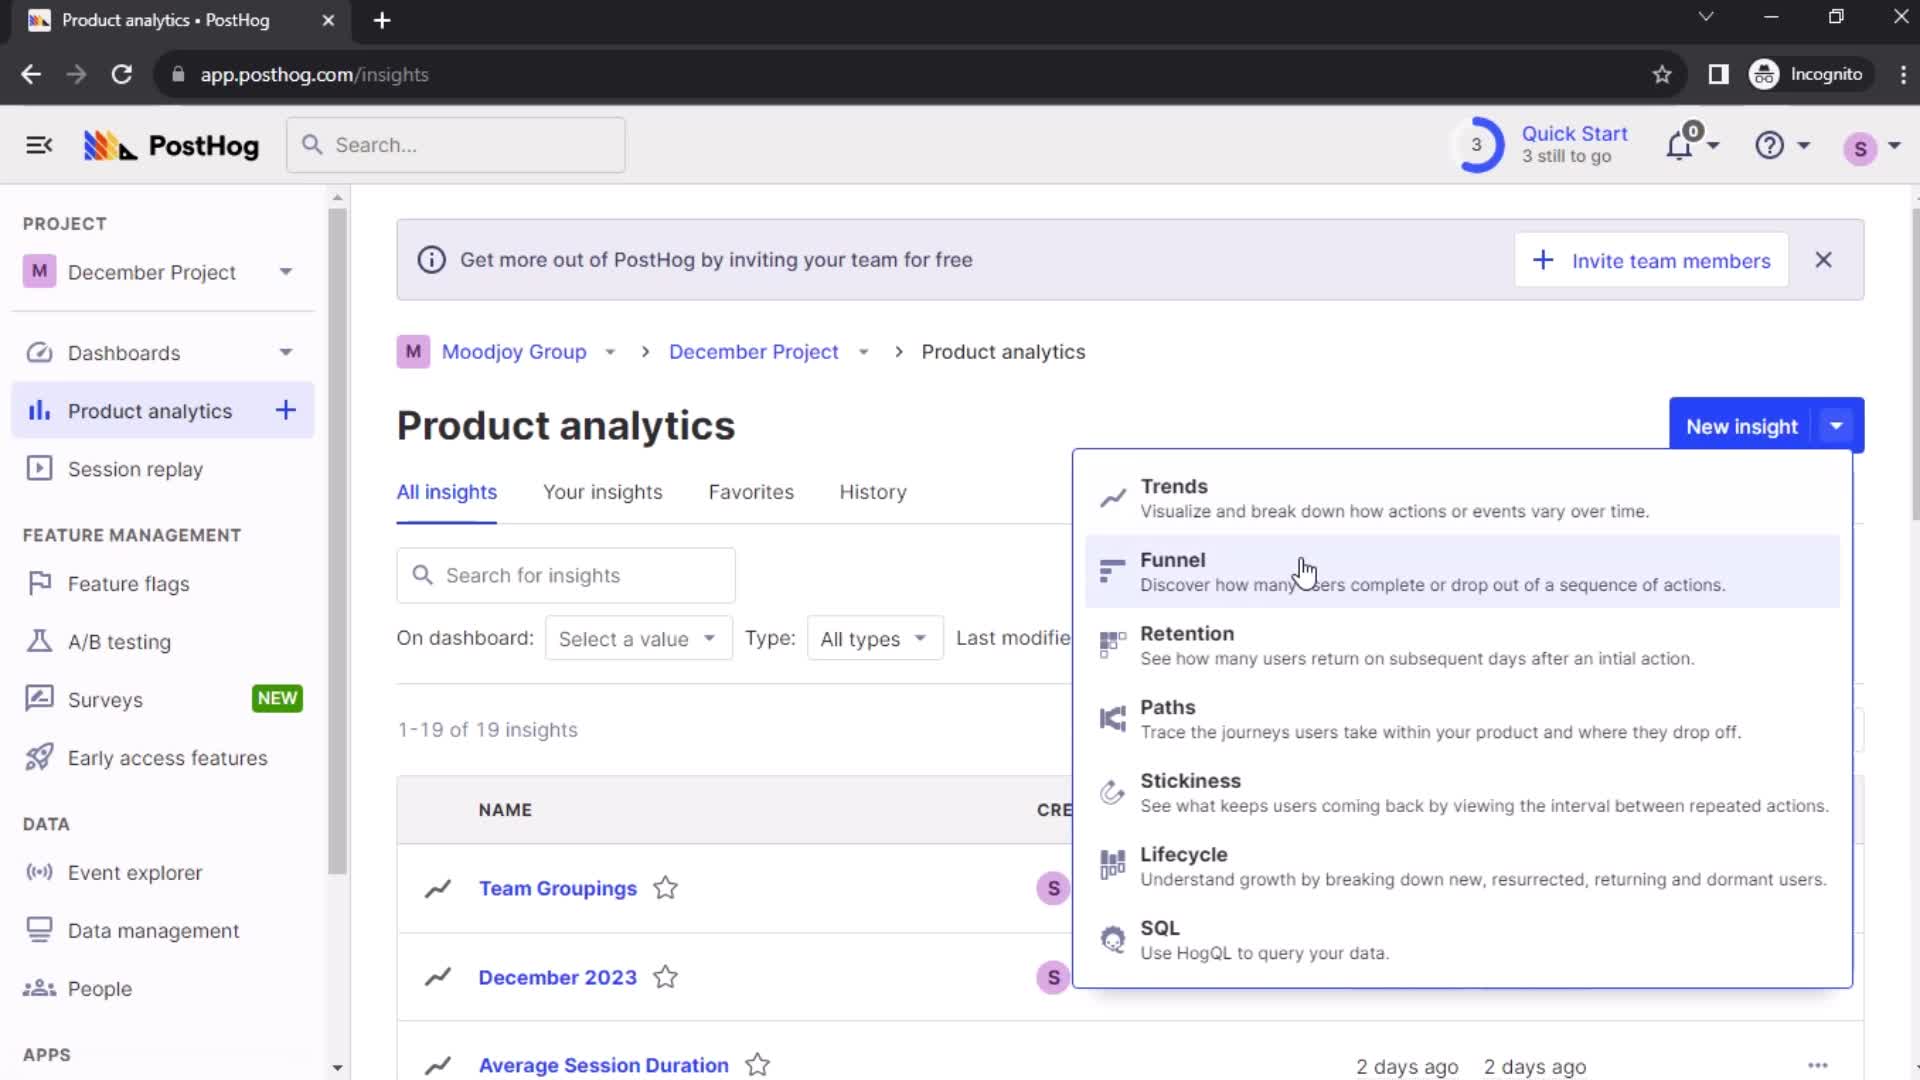Viewport: 1920px width, 1080px height.
Task: Open A/B testing in the sidebar
Action: coord(162,642)
